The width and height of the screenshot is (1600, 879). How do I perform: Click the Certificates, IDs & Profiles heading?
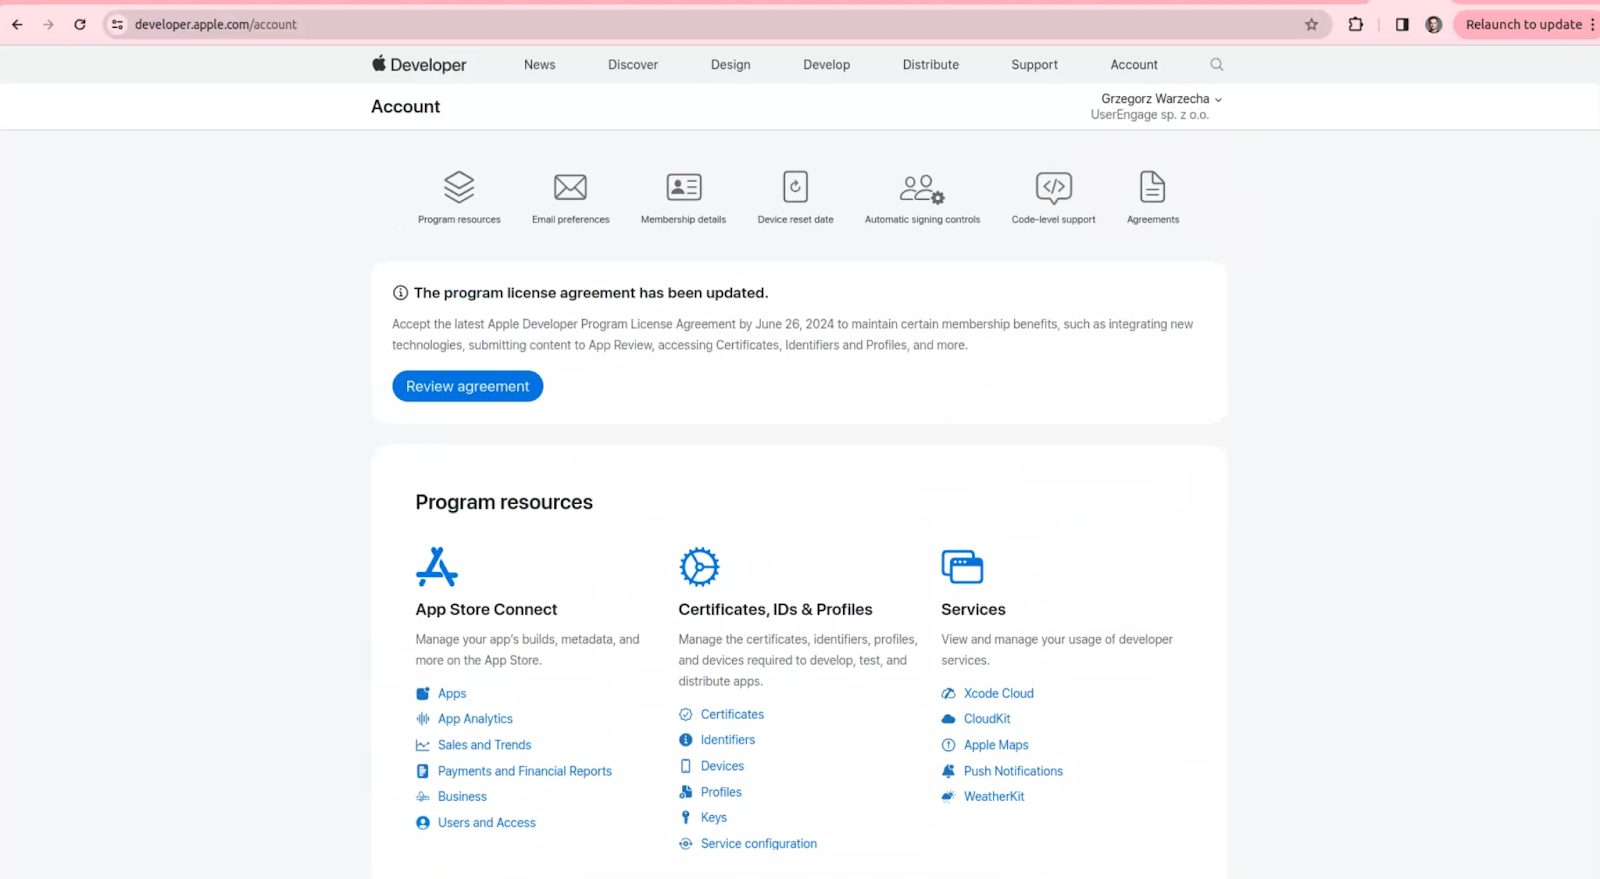click(775, 609)
